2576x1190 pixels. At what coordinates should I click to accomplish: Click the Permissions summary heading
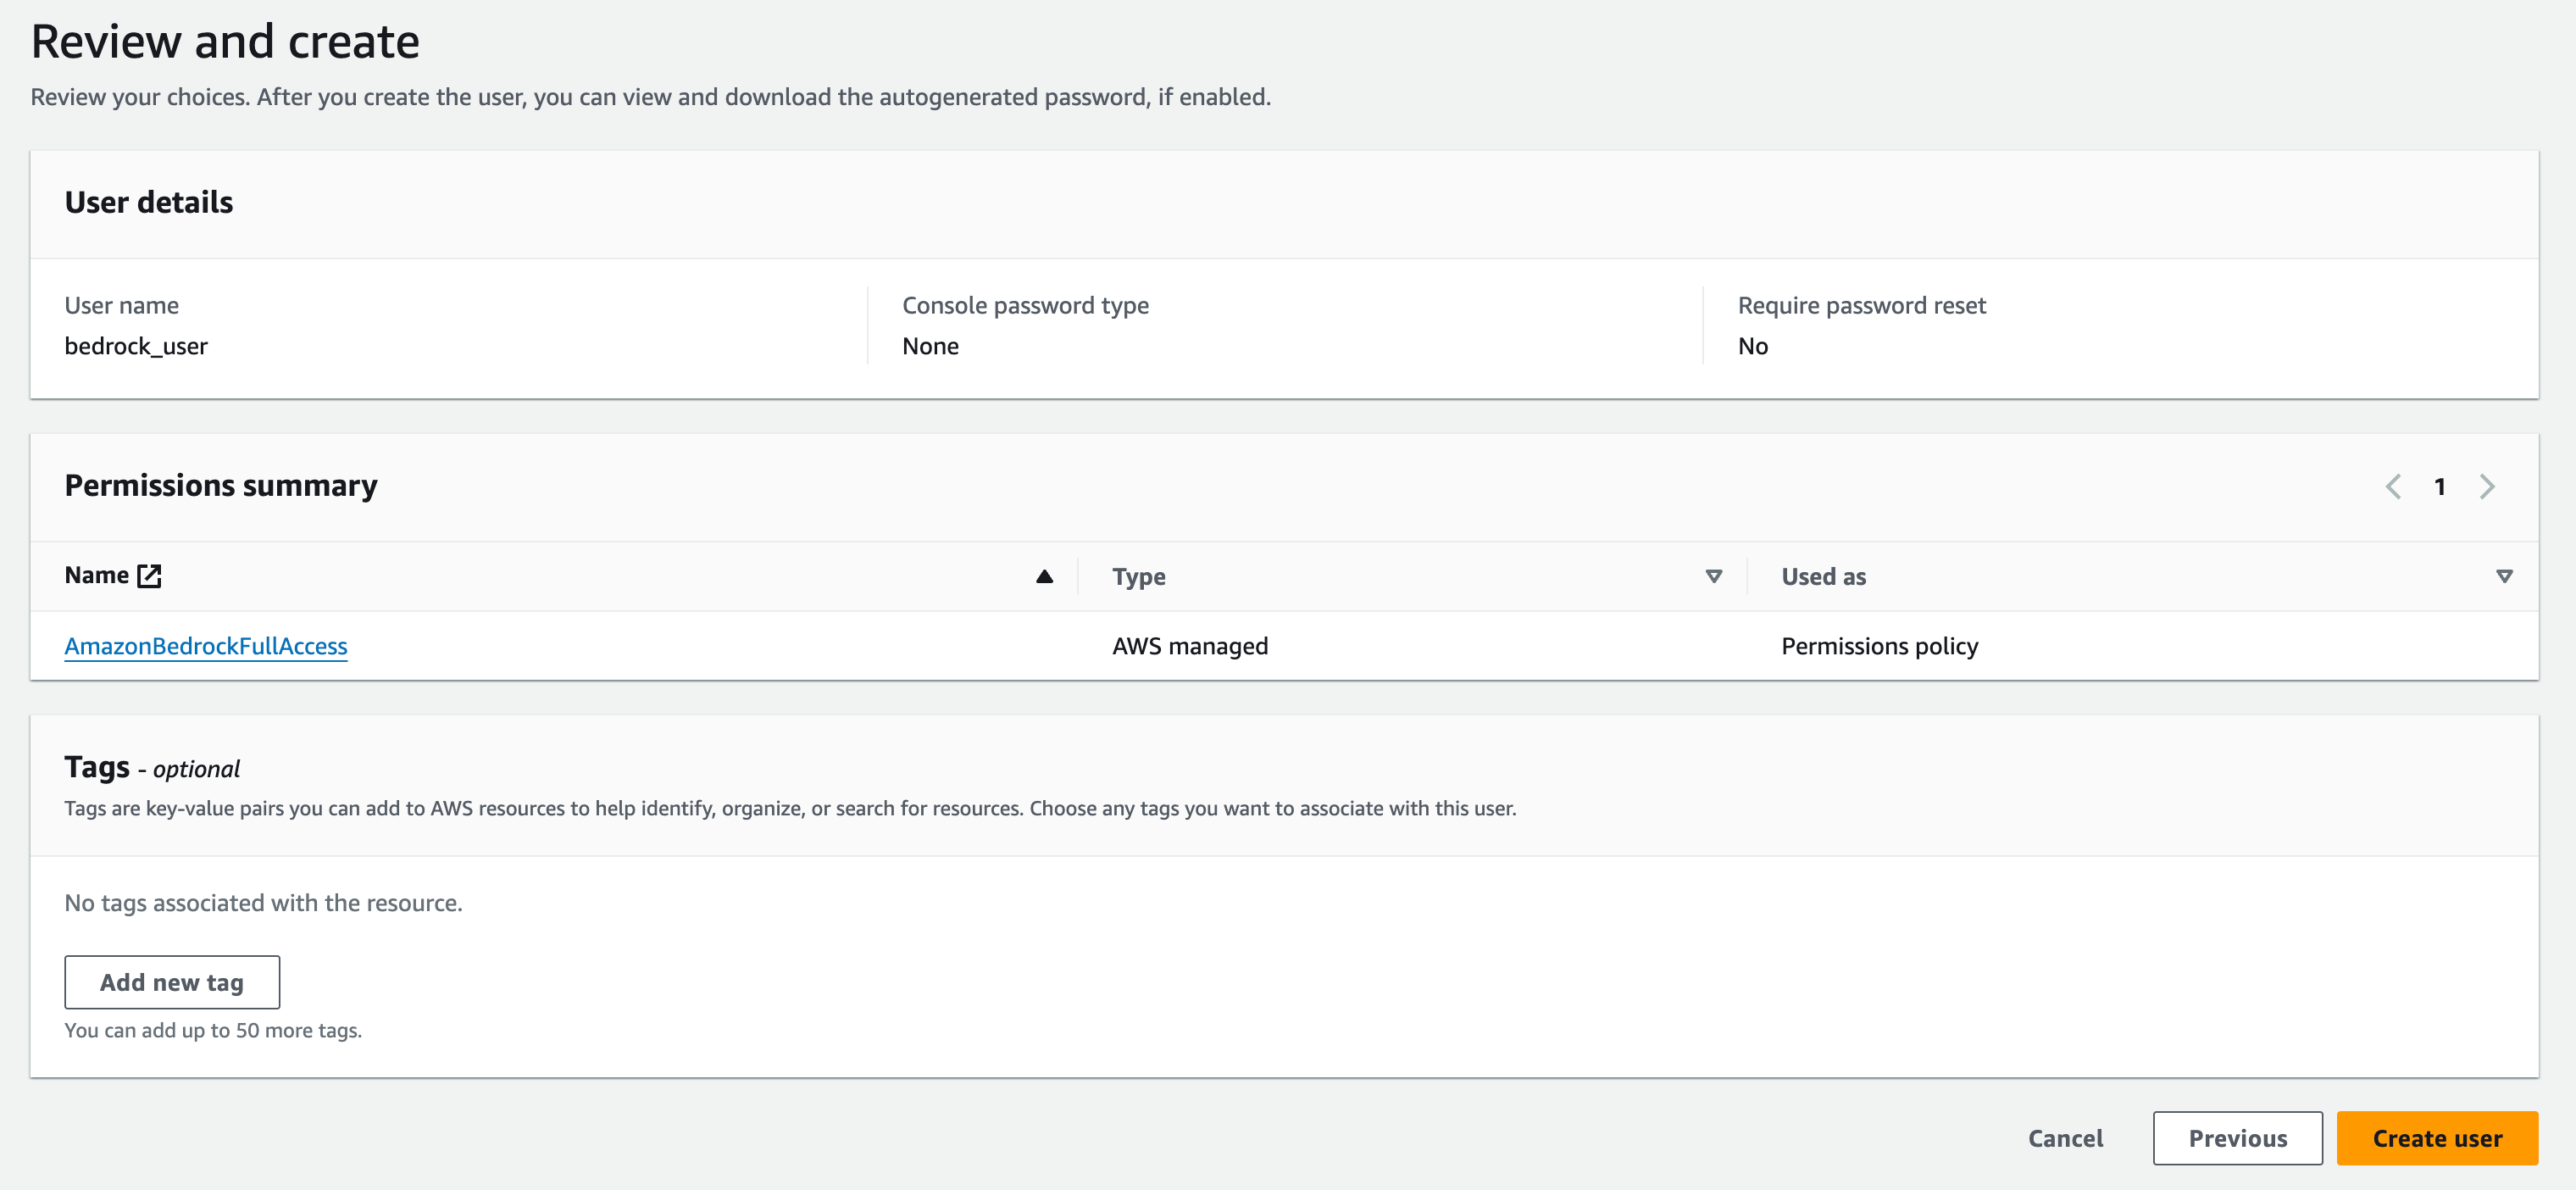pos(221,485)
